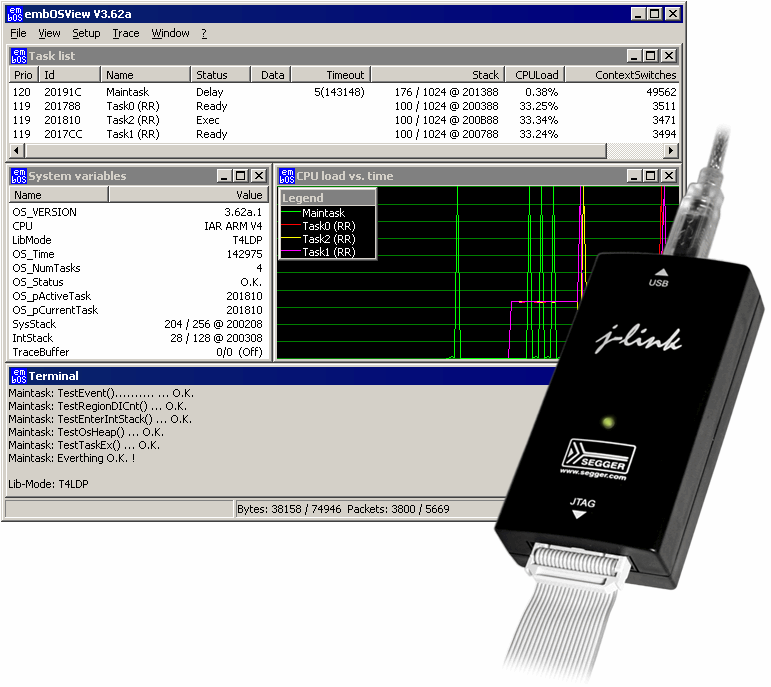Image resolution: width=771 pixels, height=687 pixels.
Task: Click the System variables window icon
Action: tap(19, 176)
